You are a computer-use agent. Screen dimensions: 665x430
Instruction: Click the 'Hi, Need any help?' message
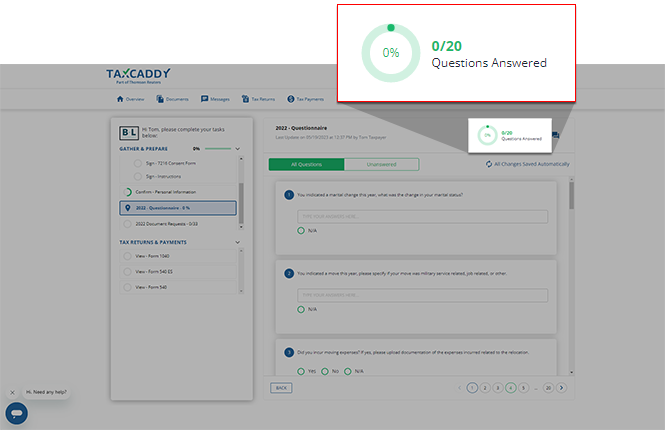click(46, 392)
